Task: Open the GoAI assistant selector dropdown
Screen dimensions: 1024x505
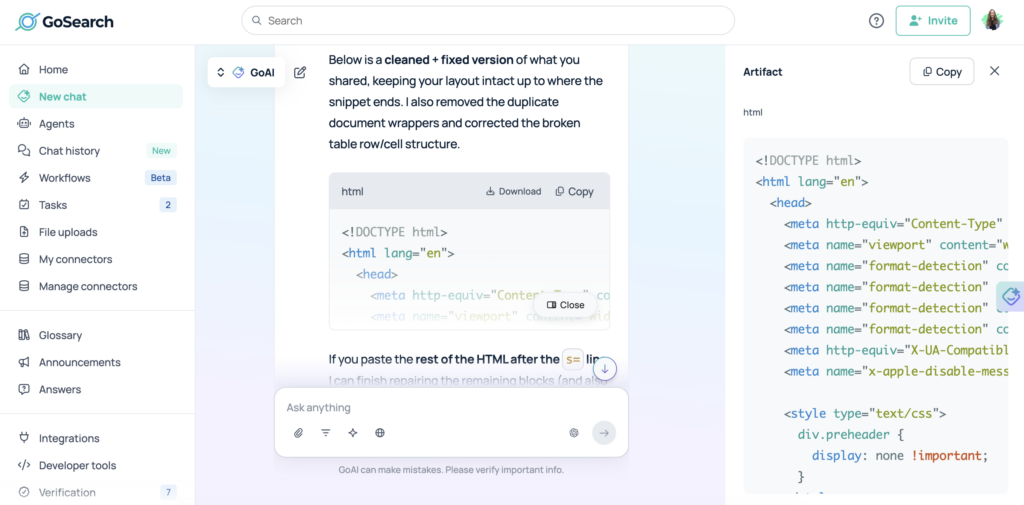Action: point(246,73)
